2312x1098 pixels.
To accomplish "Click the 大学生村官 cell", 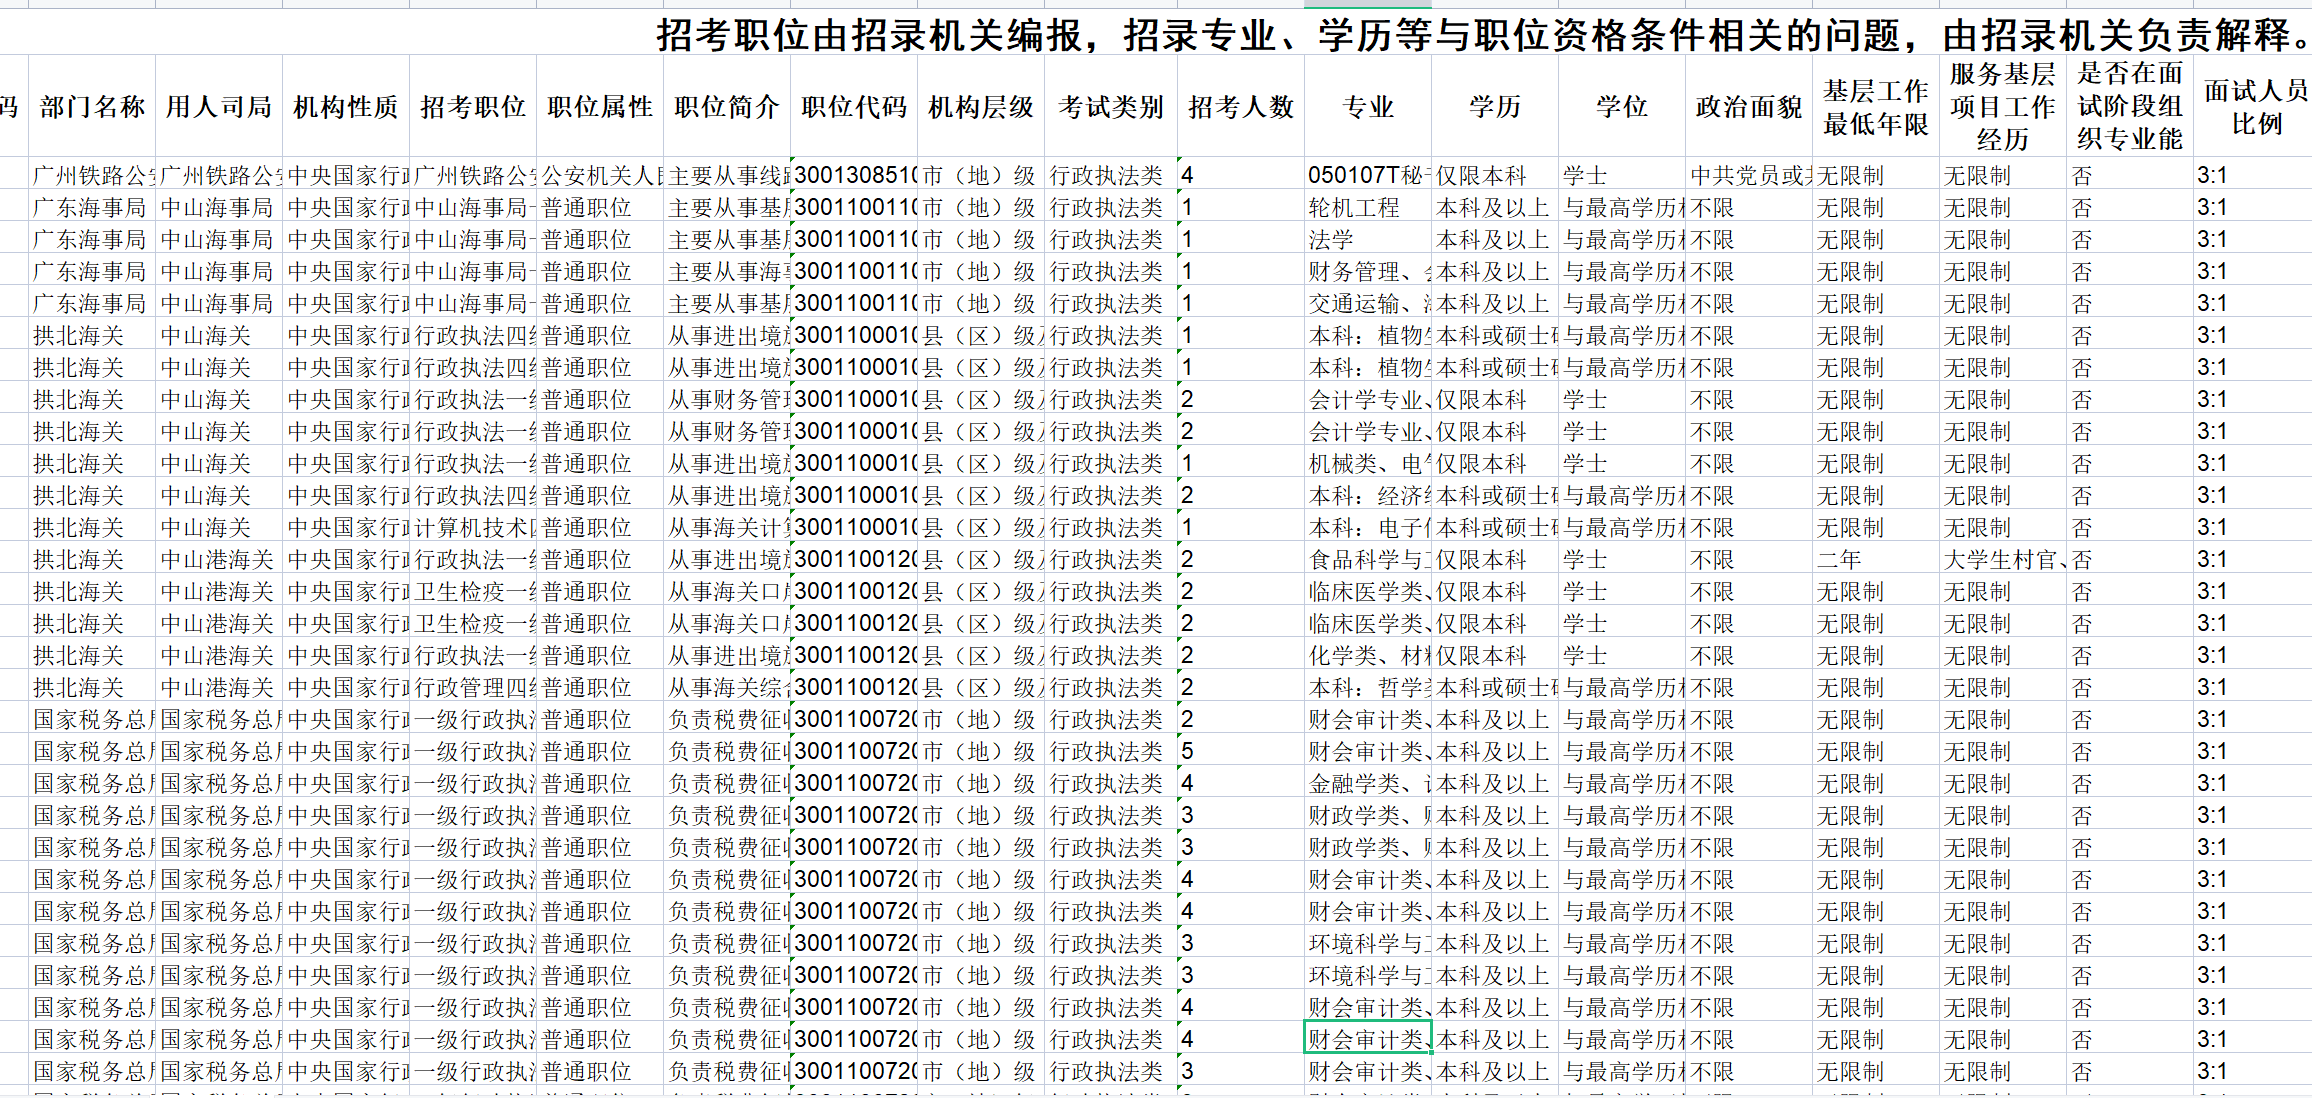I will (2002, 560).
